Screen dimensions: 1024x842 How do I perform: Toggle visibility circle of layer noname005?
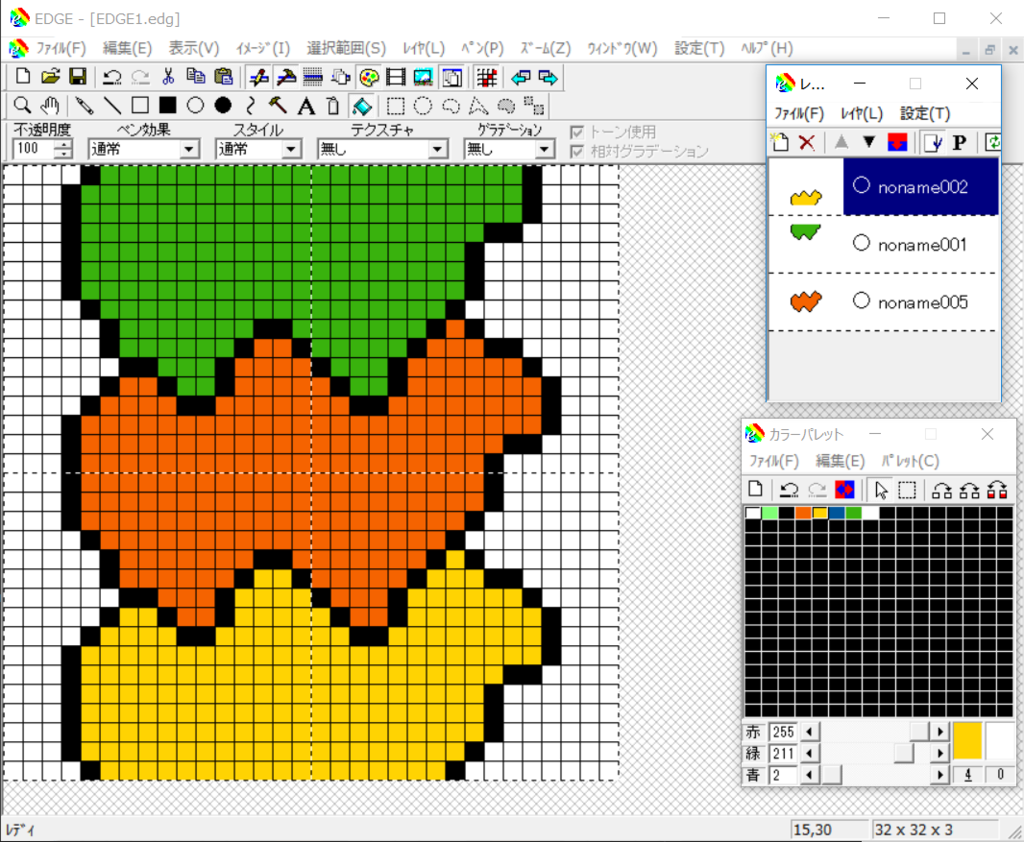861,300
